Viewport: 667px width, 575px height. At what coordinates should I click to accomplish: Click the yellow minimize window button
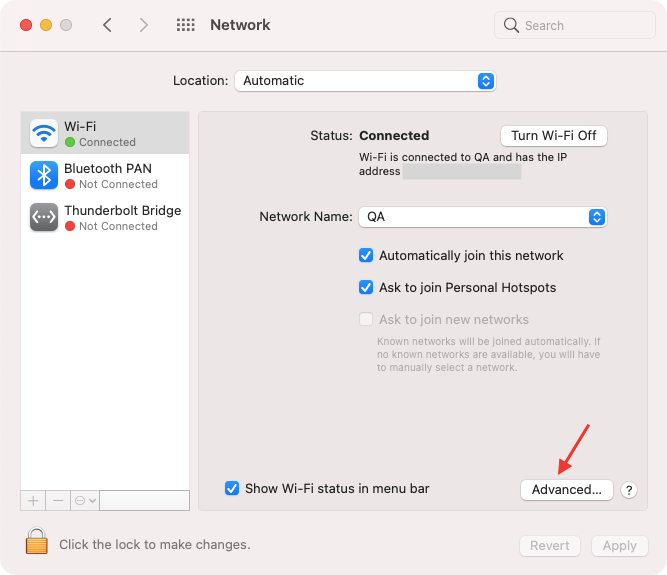[46, 25]
